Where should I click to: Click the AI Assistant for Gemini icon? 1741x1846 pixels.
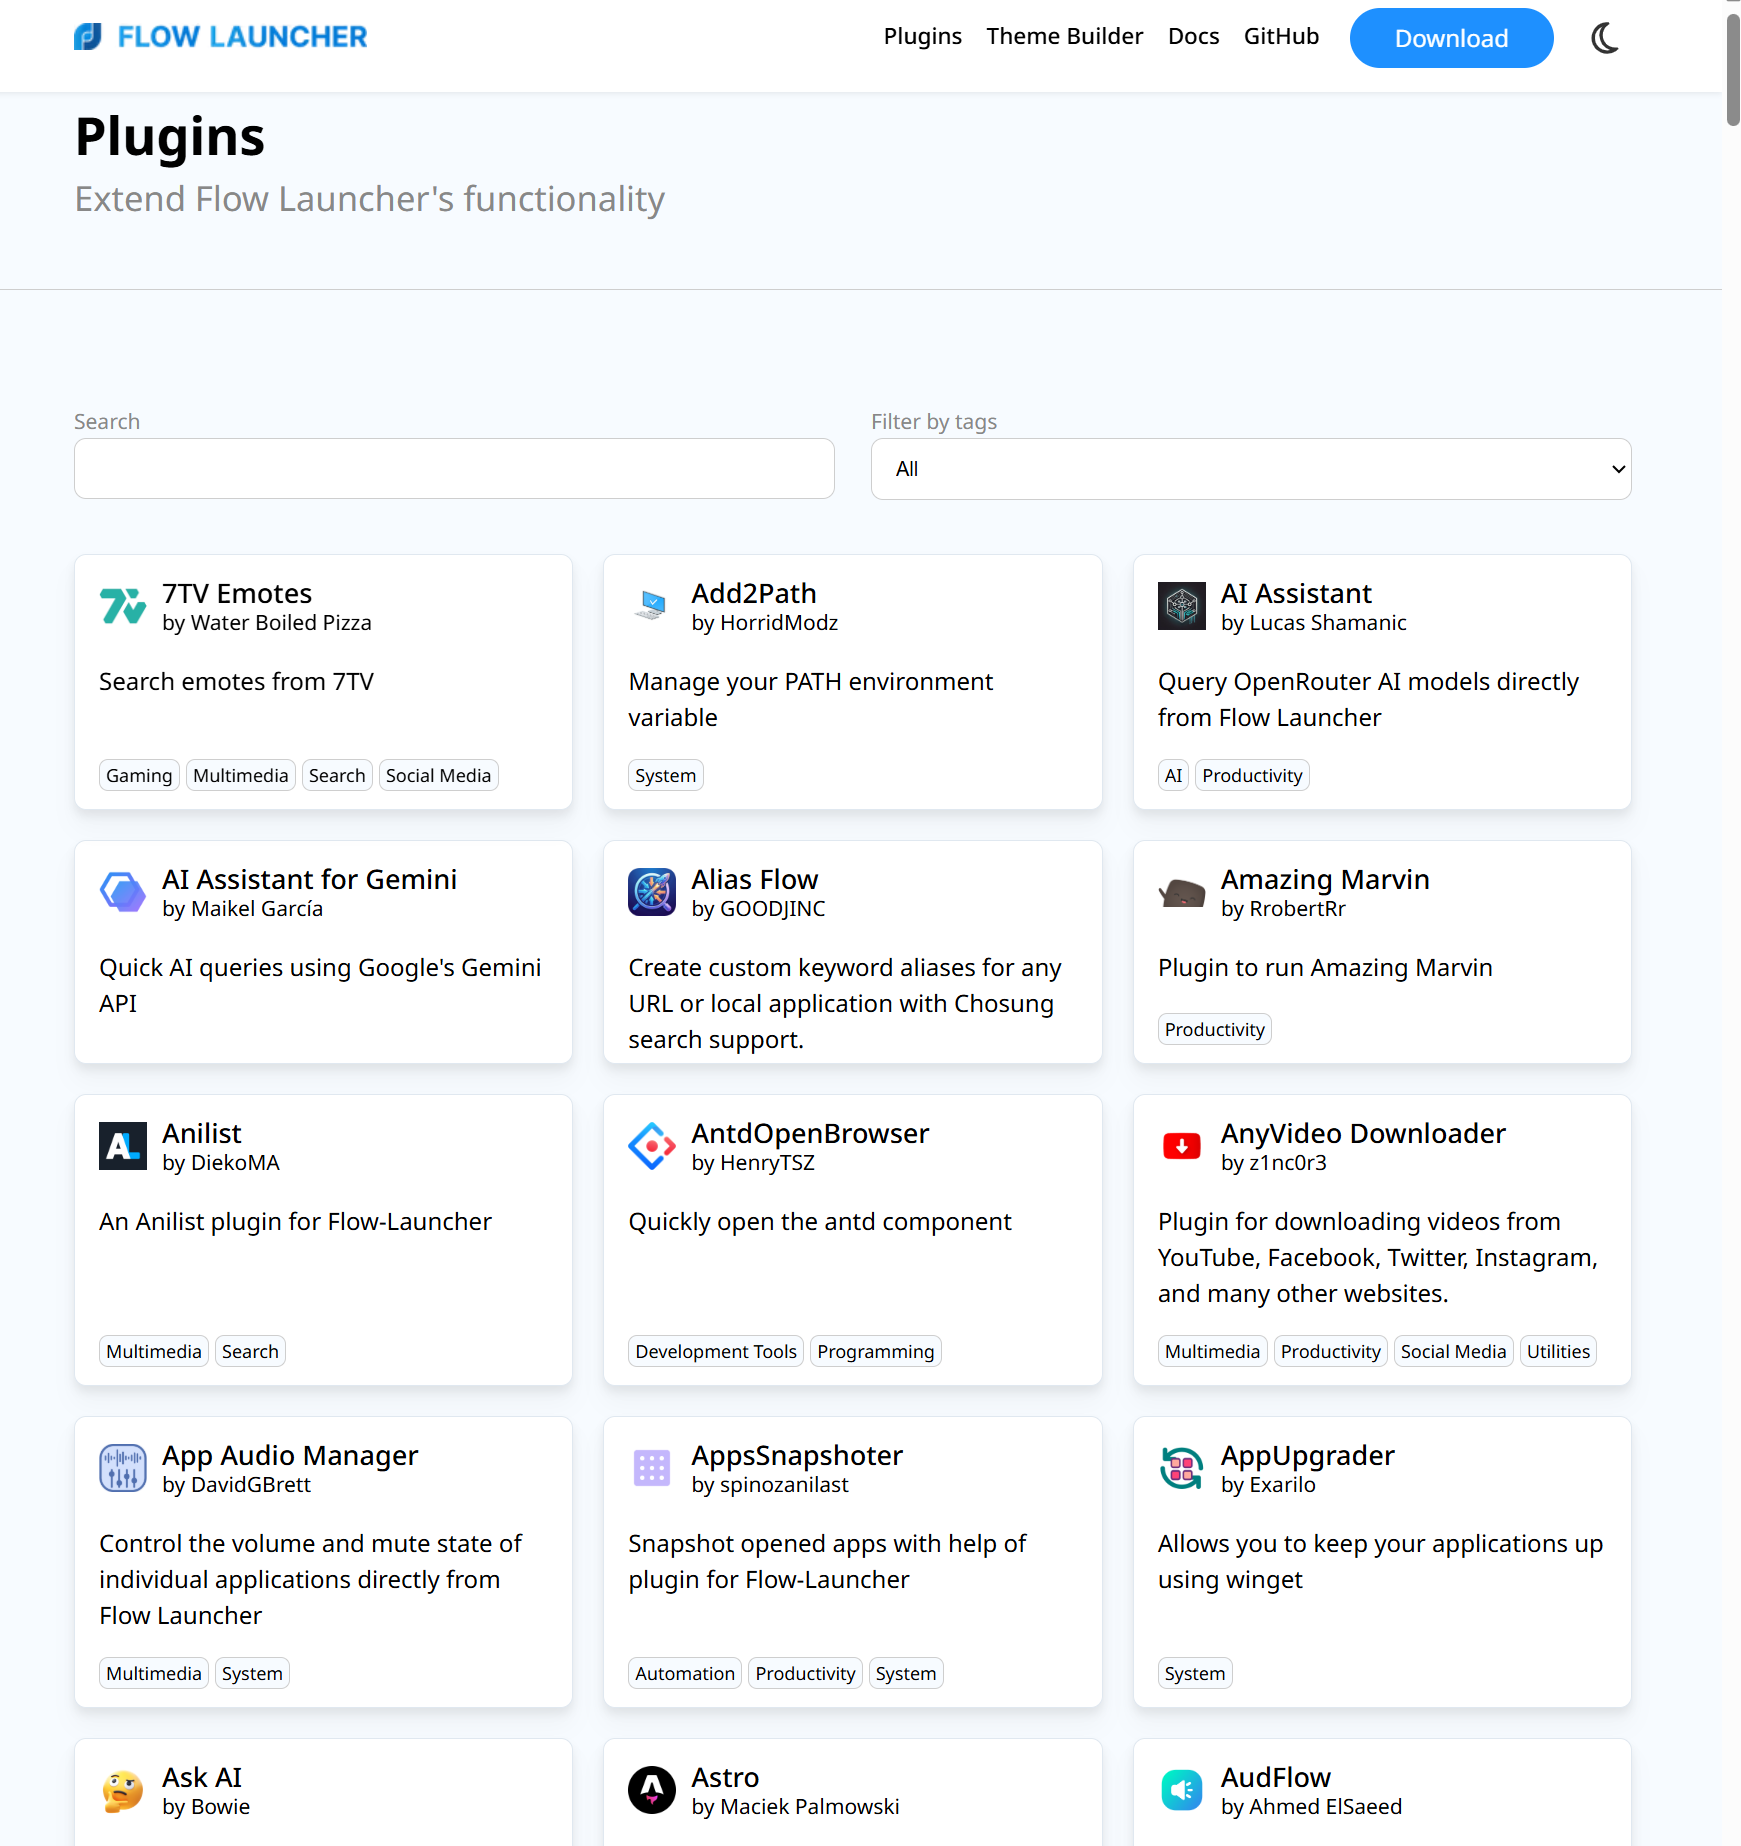[123, 892]
